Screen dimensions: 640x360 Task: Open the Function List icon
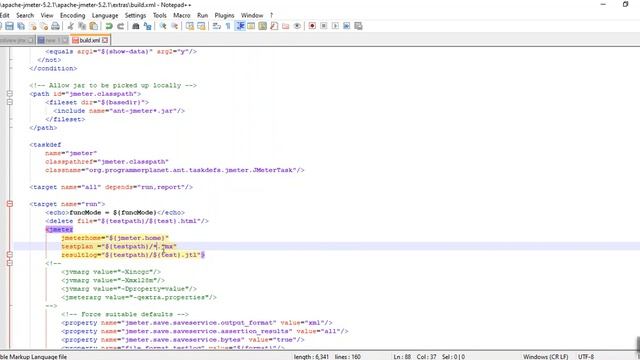click(274, 26)
